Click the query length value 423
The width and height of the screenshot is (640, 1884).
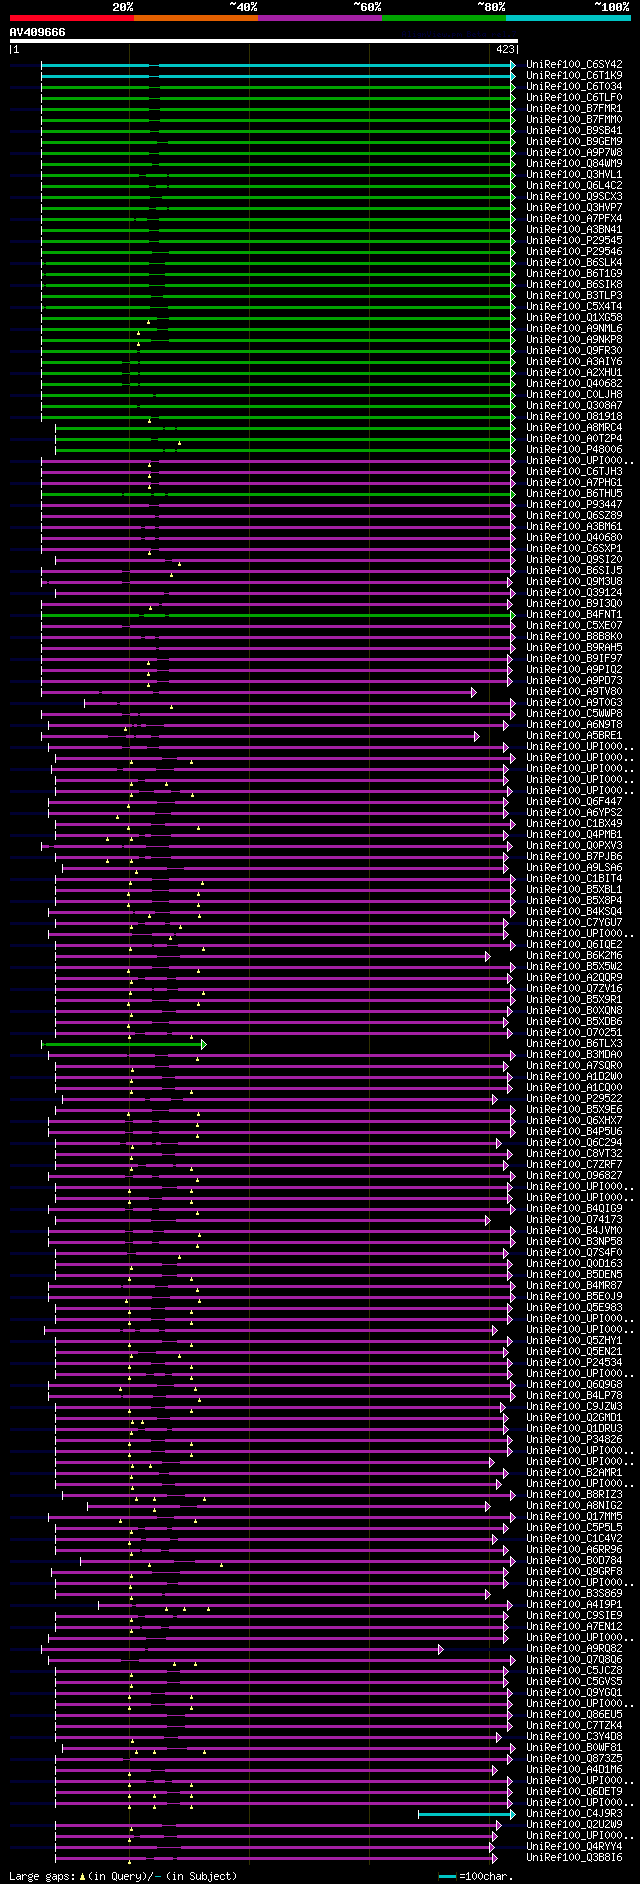click(505, 49)
